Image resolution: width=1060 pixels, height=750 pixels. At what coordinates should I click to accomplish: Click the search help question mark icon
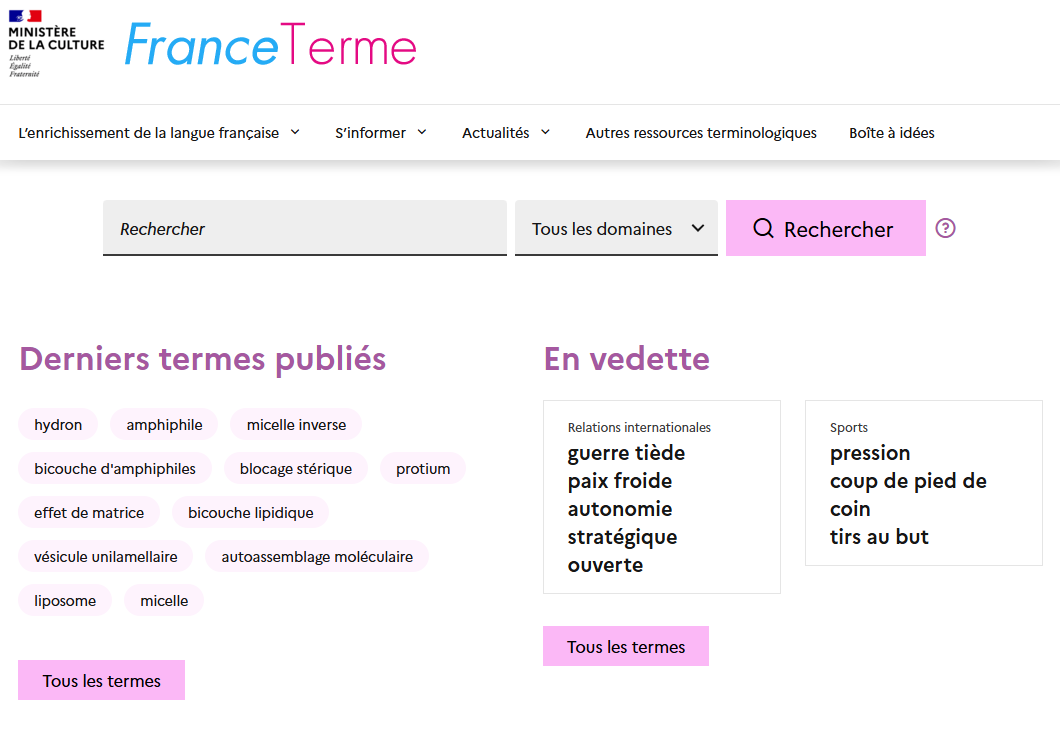[x=945, y=229]
